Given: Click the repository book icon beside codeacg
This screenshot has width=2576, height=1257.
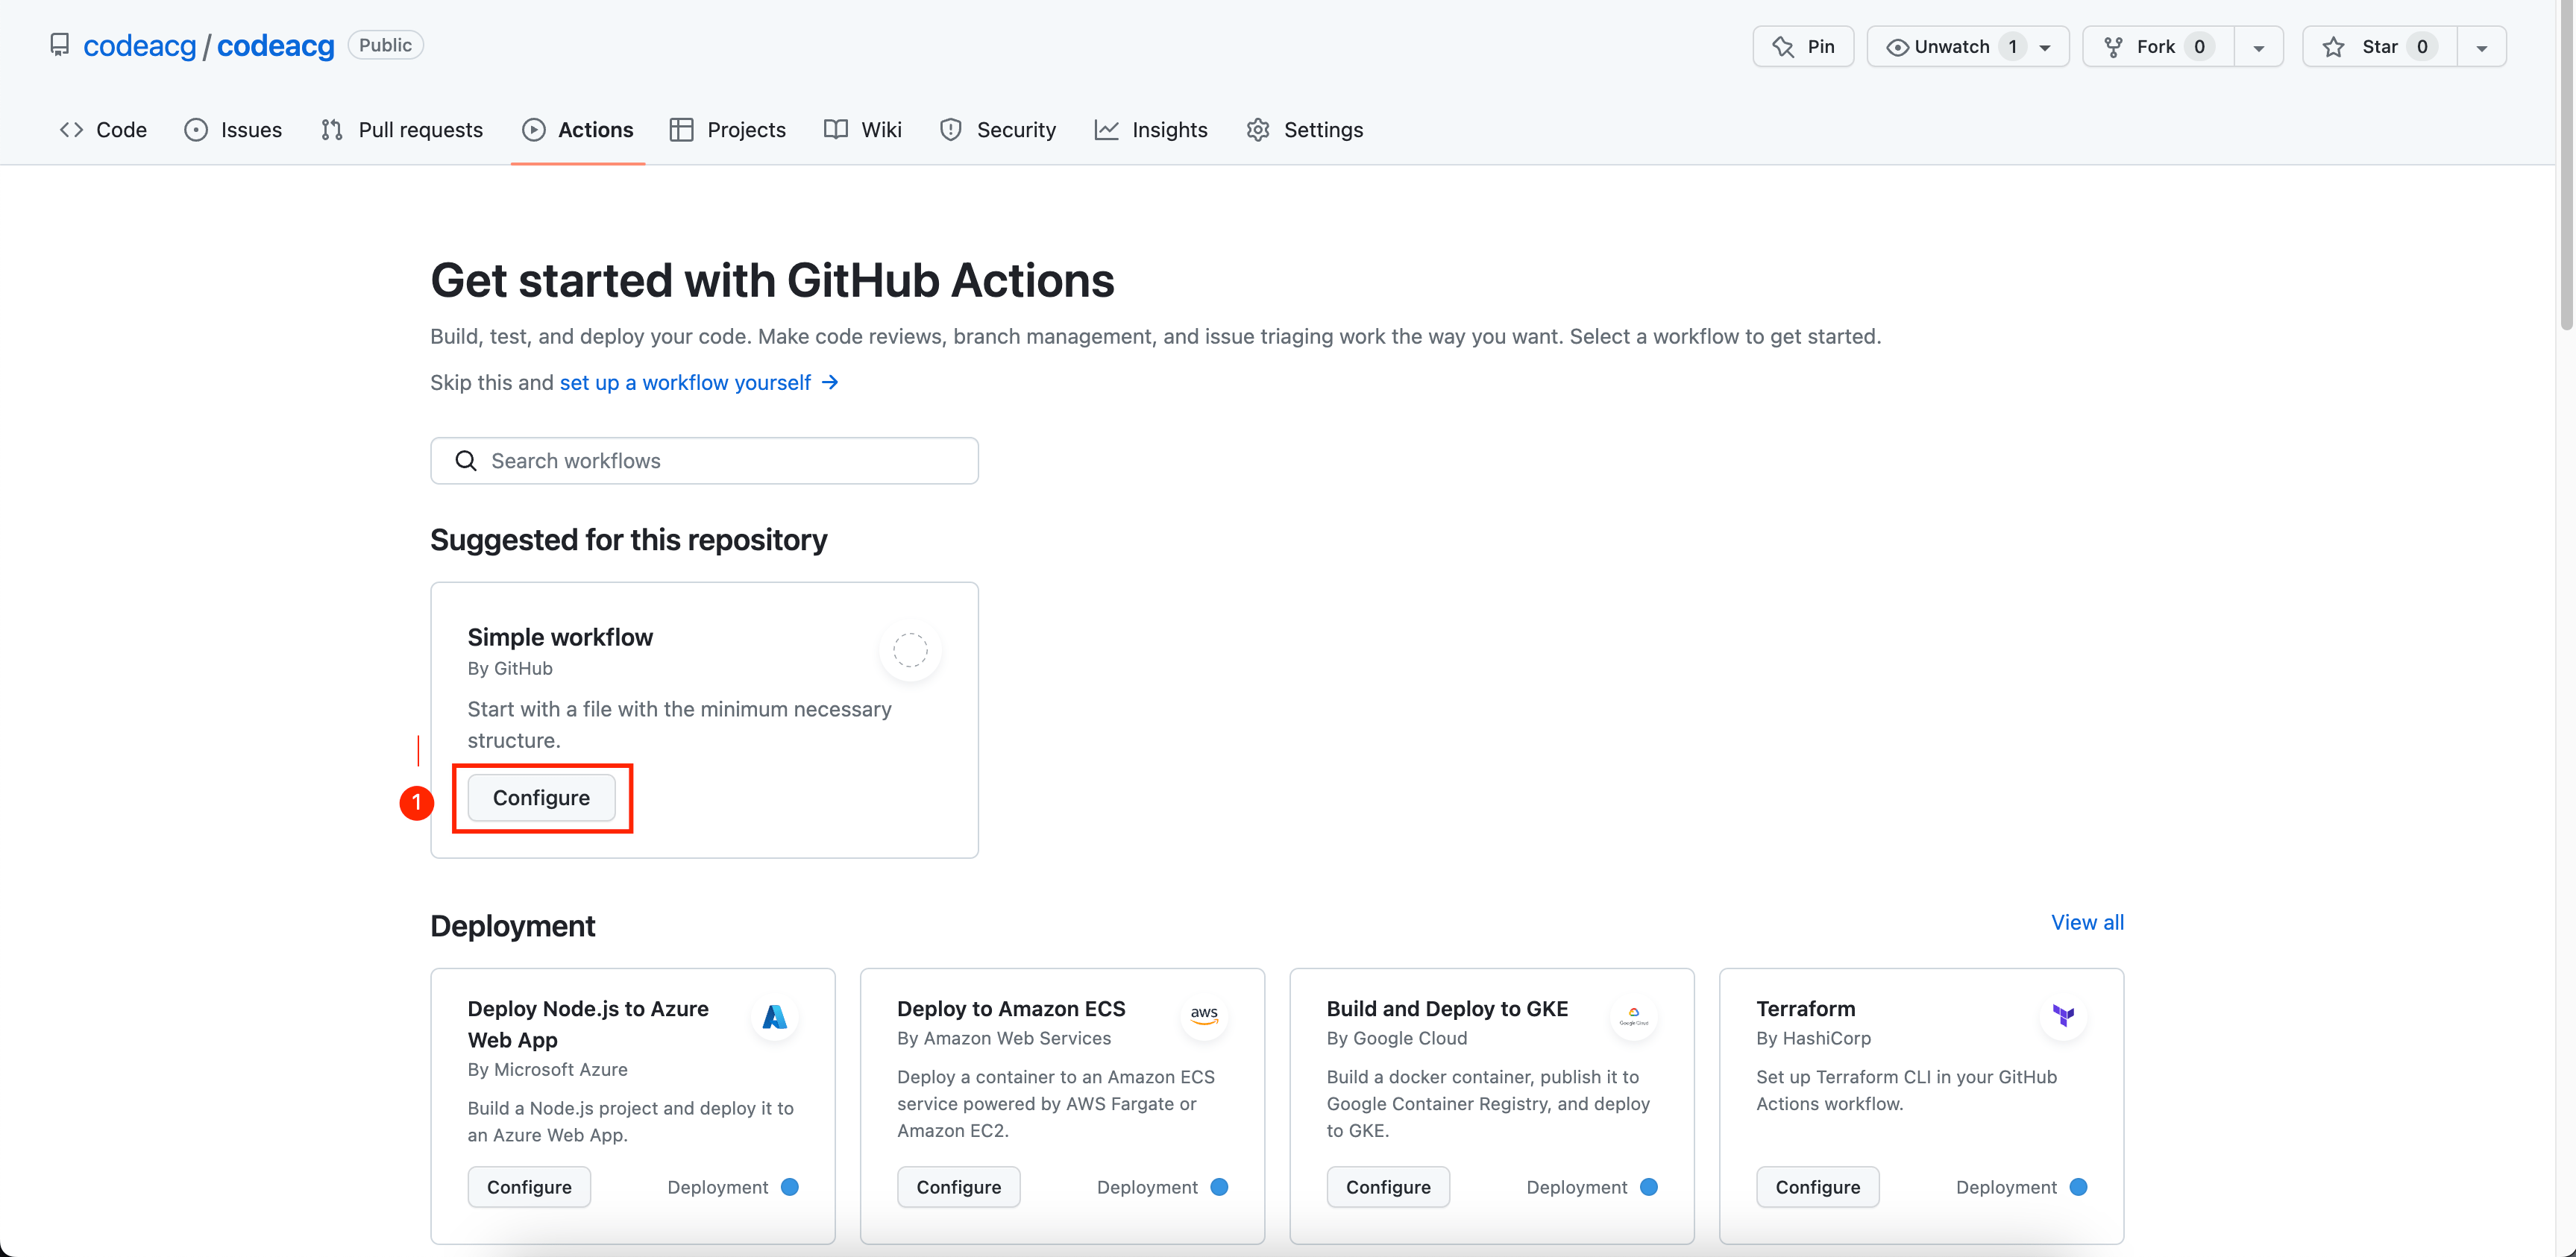Looking at the screenshot, I should pyautogui.click(x=60, y=46).
